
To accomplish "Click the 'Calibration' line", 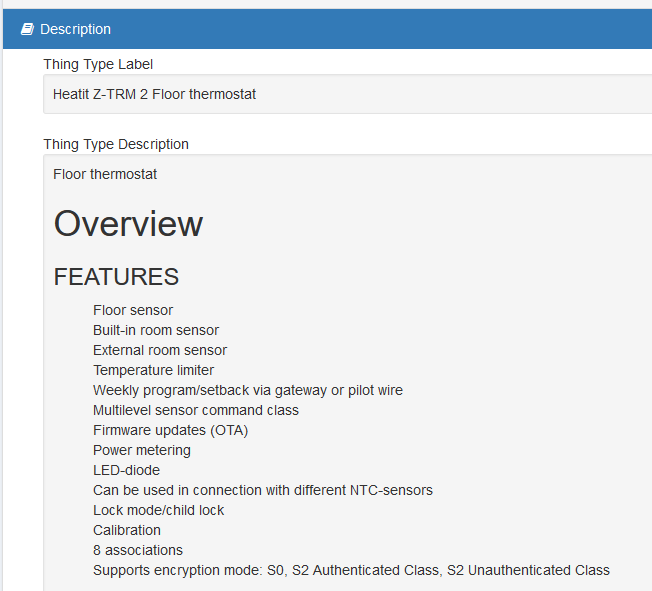I will [x=127, y=530].
